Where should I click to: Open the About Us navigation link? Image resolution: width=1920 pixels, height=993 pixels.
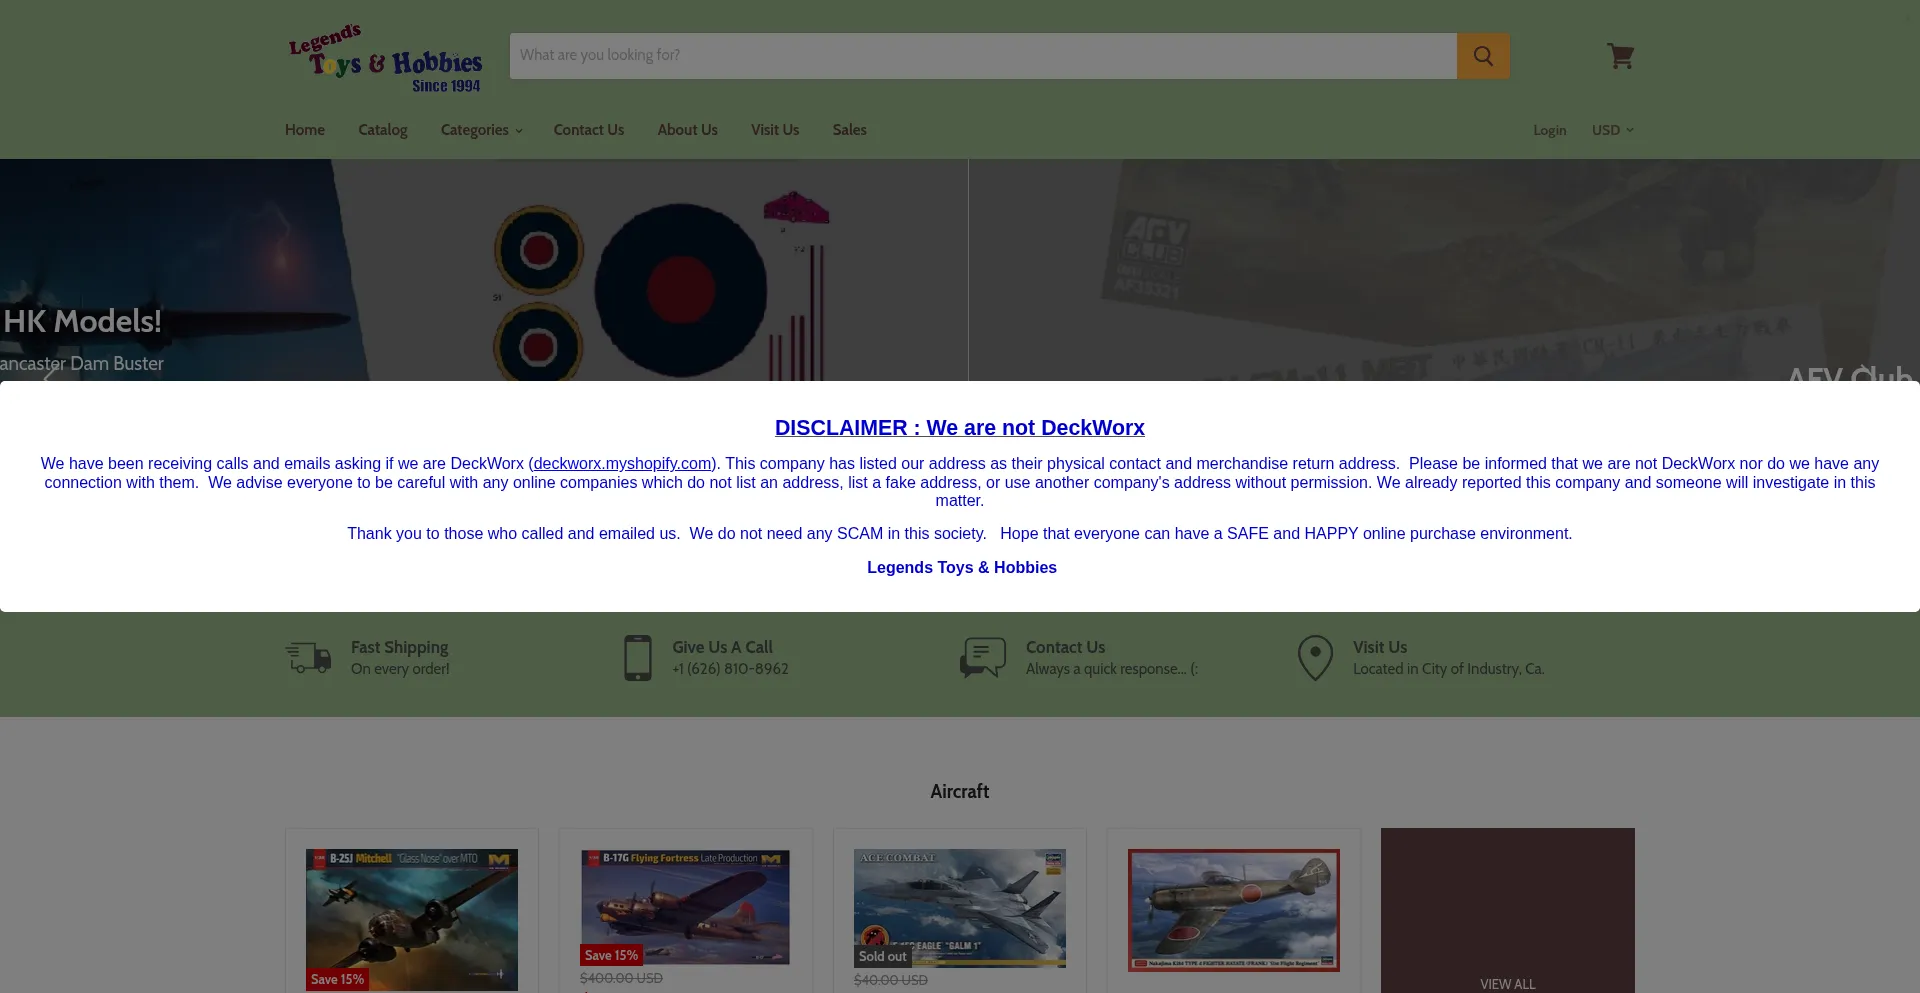click(688, 130)
